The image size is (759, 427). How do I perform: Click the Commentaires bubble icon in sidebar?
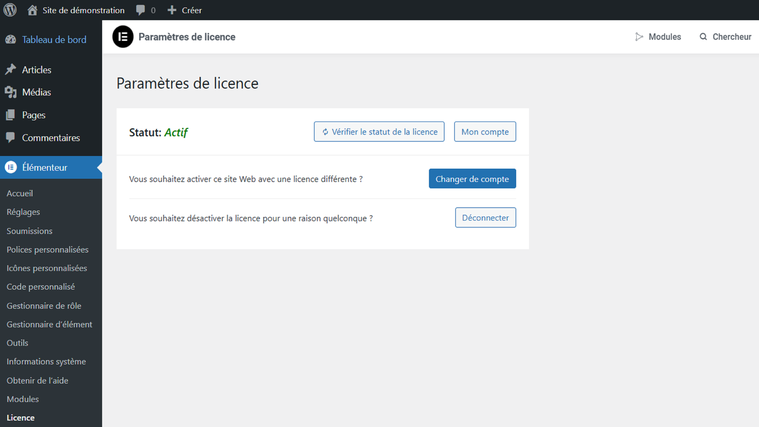click(x=11, y=137)
